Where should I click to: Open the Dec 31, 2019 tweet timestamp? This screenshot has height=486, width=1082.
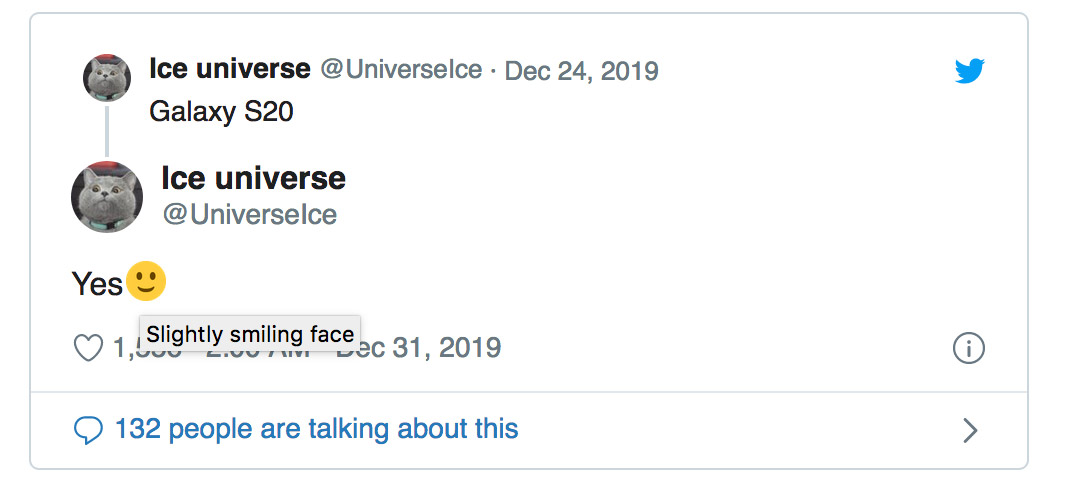pyautogui.click(x=432, y=348)
